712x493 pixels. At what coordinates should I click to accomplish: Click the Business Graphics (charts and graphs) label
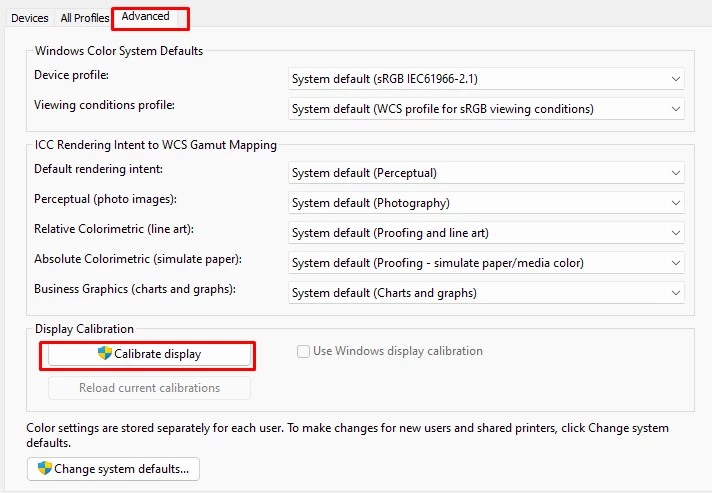135,289
